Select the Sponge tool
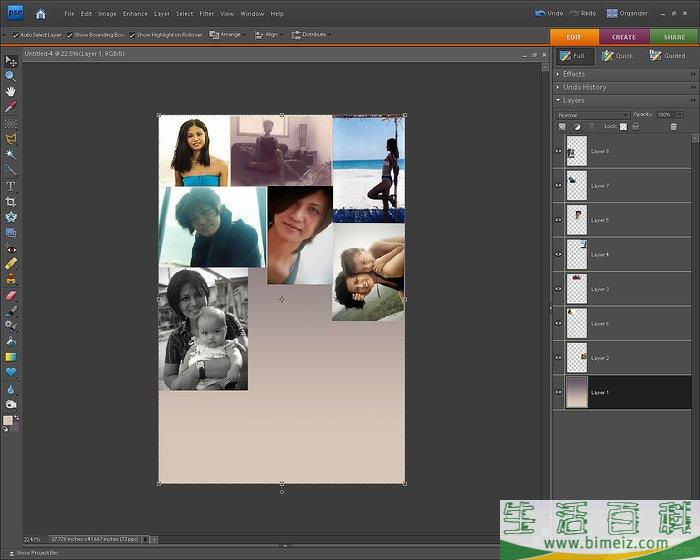The height and width of the screenshot is (560, 700). (x=11, y=405)
